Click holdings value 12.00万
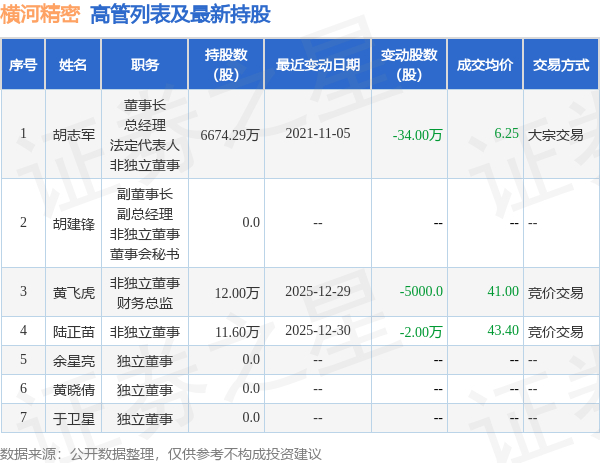The height and width of the screenshot is (463, 600). point(237,293)
